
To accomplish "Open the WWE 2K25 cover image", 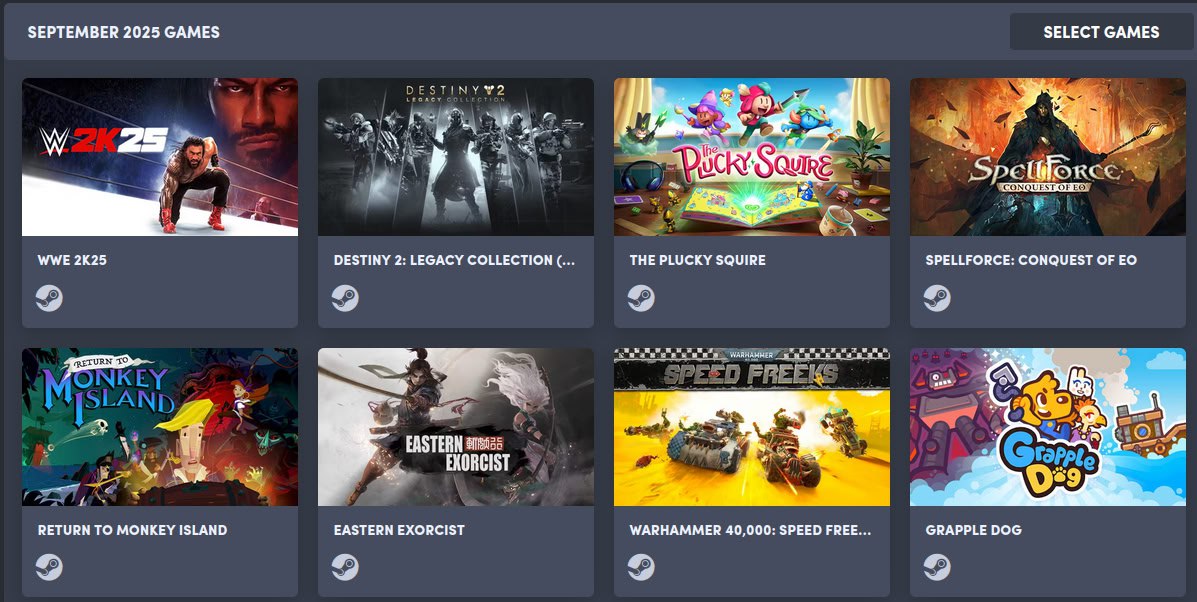I will pyautogui.click(x=160, y=156).
